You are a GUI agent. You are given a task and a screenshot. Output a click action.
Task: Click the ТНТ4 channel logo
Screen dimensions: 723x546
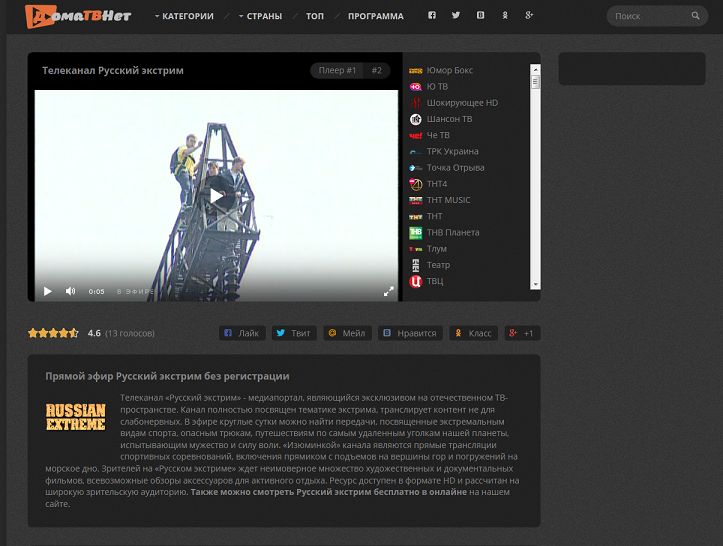(x=415, y=184)
